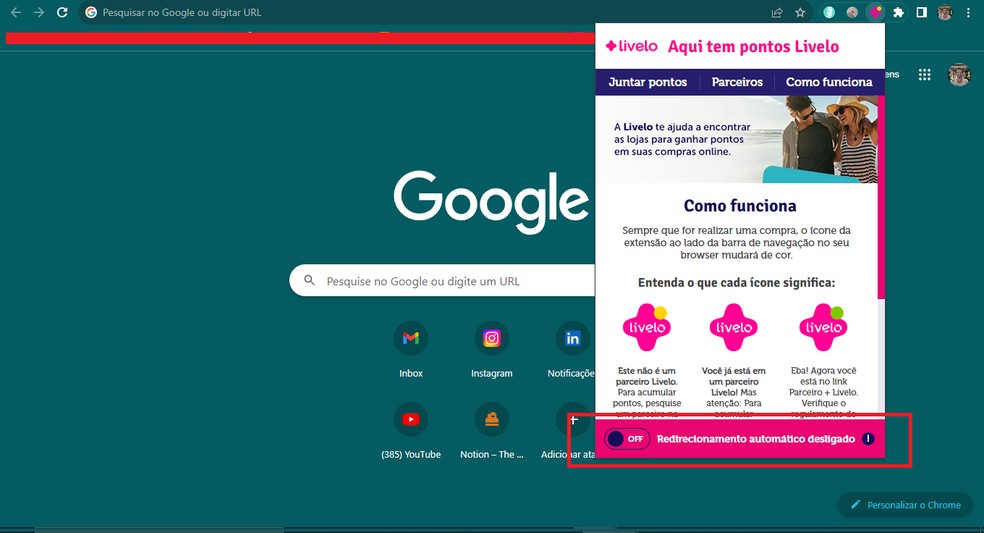This screenshot has height=533, width=984.
Task: Click the Google search box
Action: pyautogui.click(x=442, y=281)
